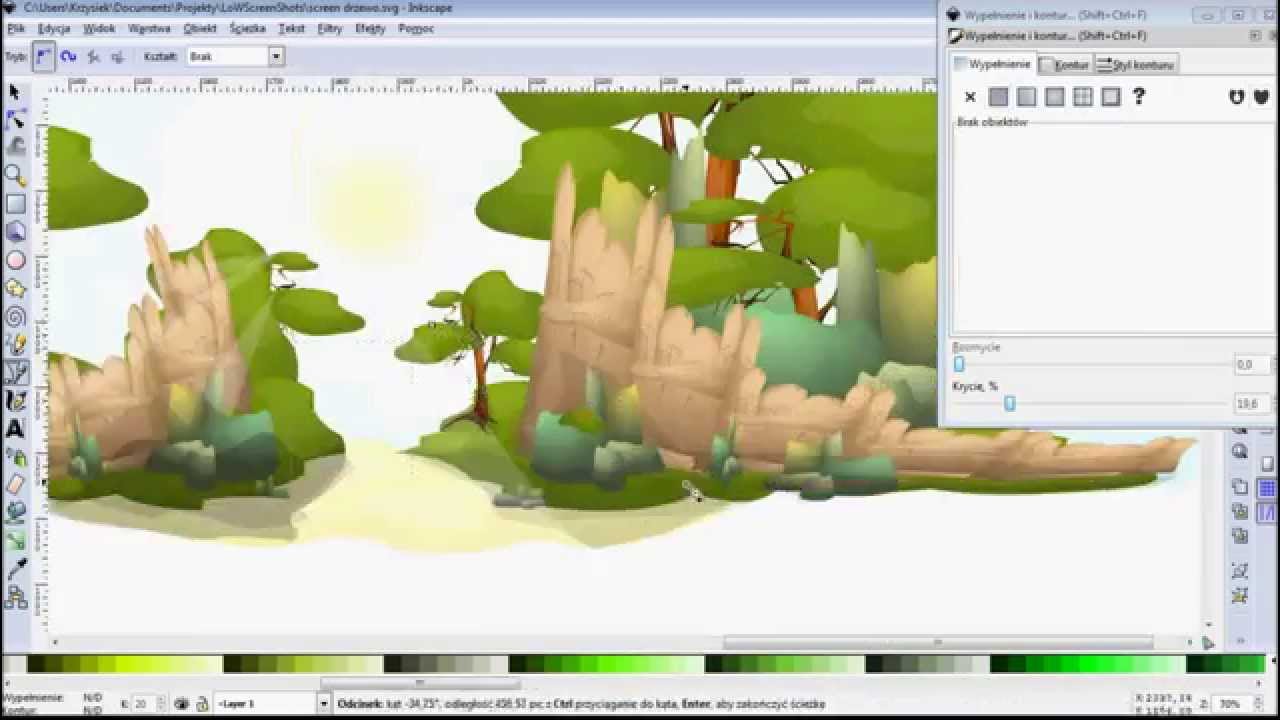Open the Layer 1 selector dropdown
Screen dimensions: 1280x720
pyautogui.click(x=322, y=703)
